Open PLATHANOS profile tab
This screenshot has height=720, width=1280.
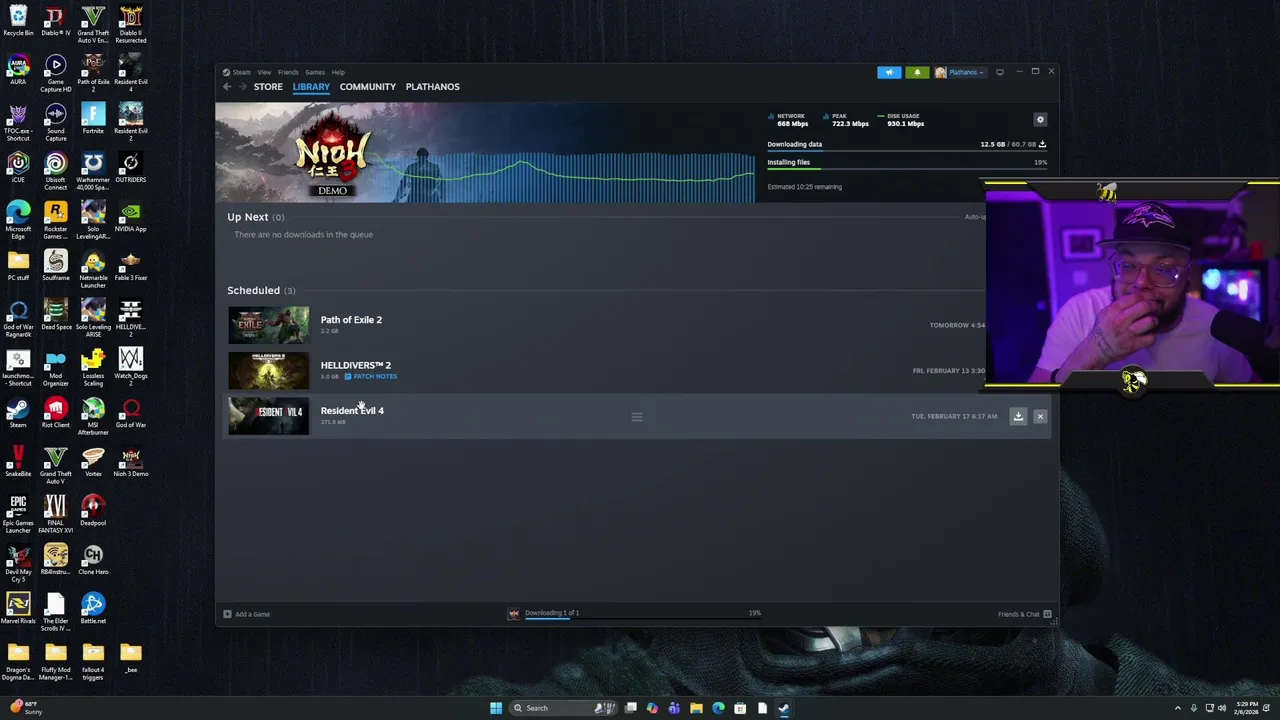click(432, 87)
